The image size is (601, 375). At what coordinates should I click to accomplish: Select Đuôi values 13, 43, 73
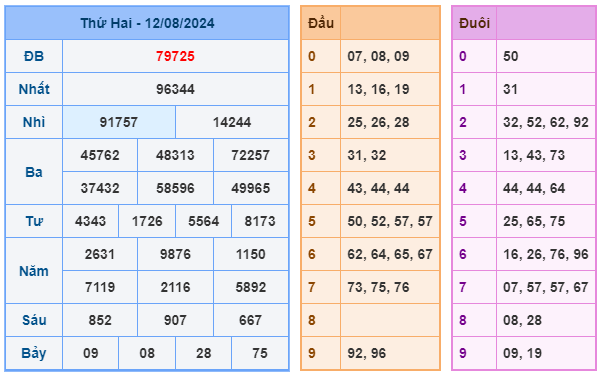[534, 155]
